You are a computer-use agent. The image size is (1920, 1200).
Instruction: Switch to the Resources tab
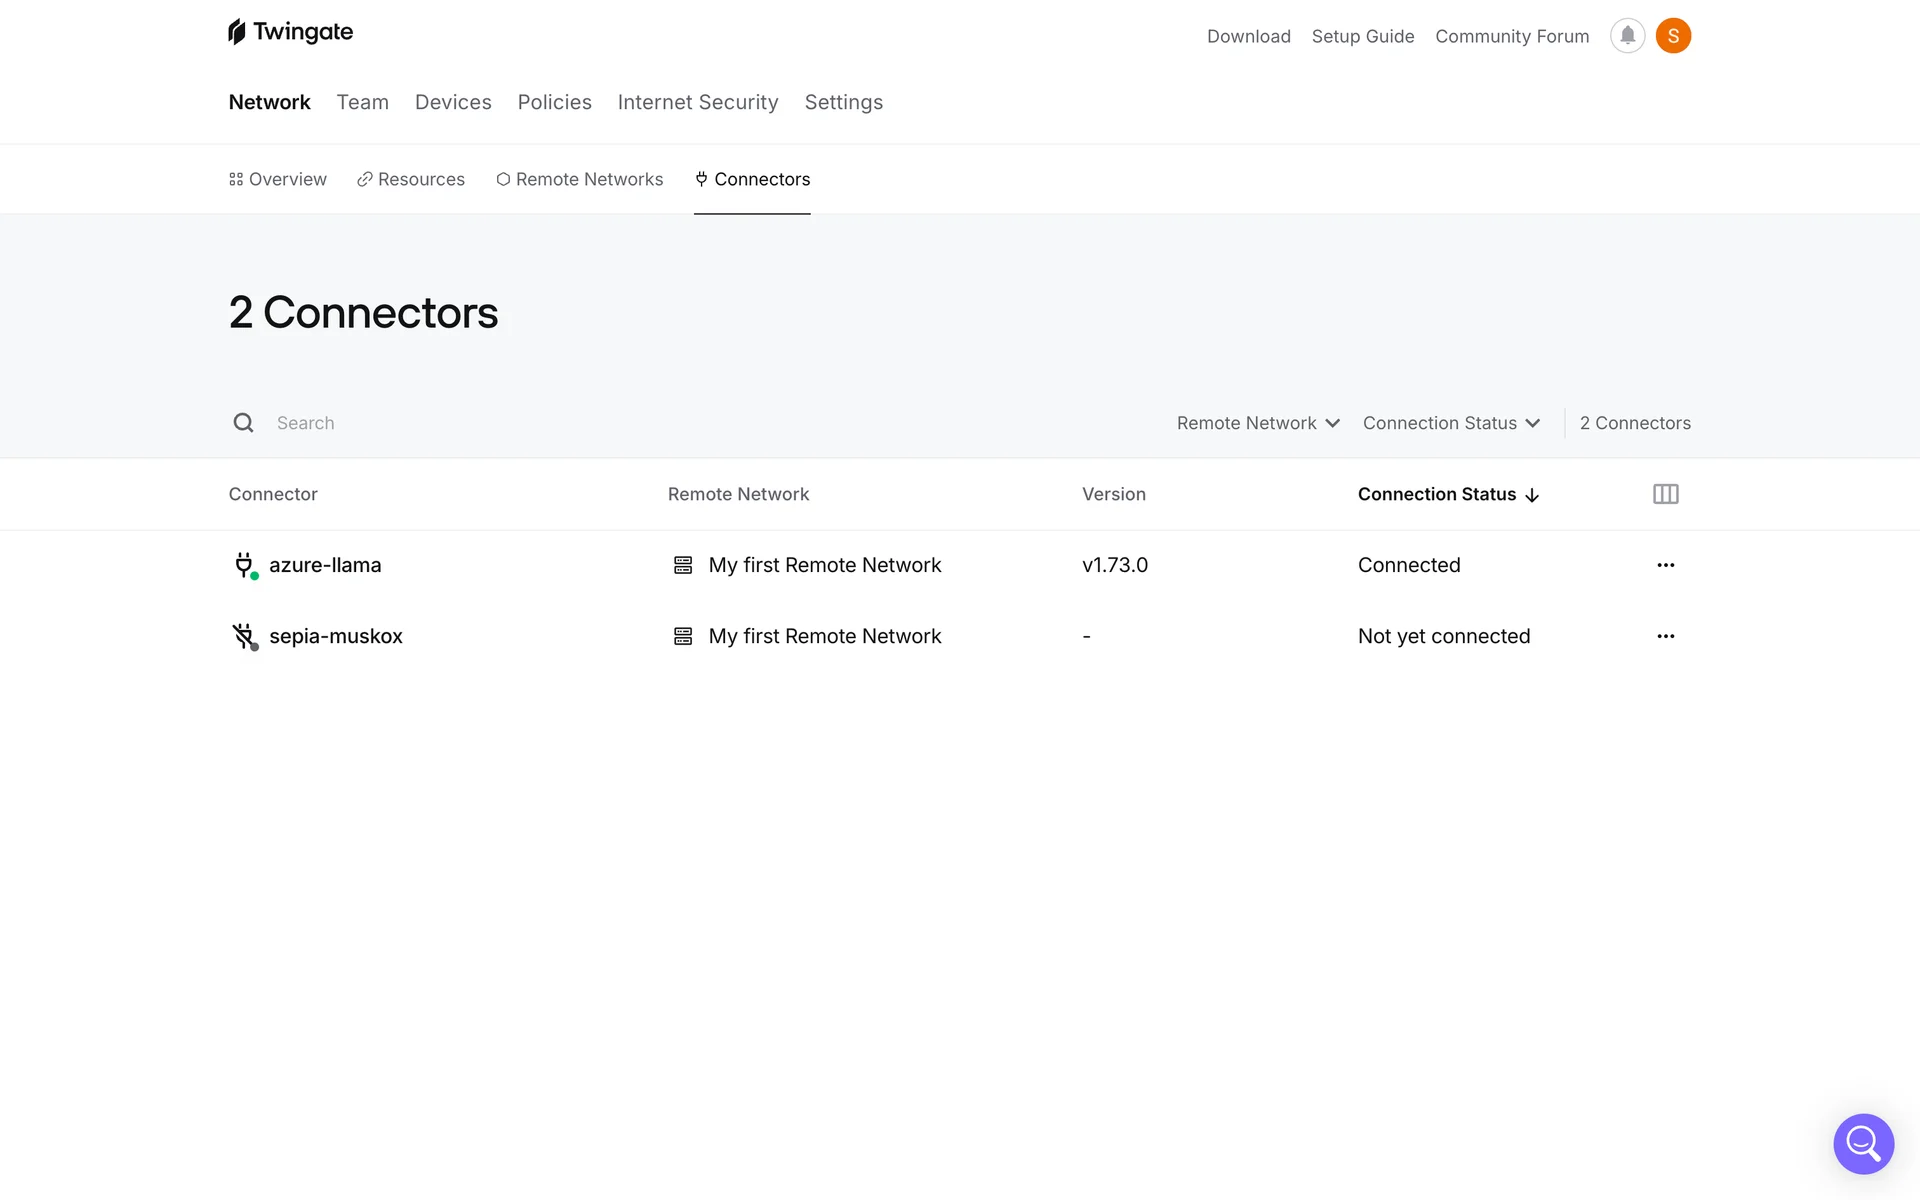(x=411, y=179)
